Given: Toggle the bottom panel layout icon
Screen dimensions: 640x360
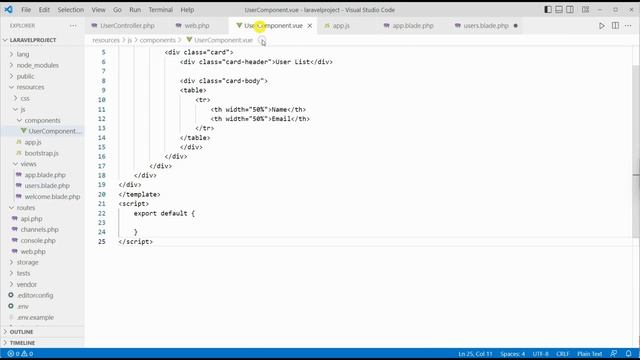Looking at the screenshot, I should tap(559, 9).
